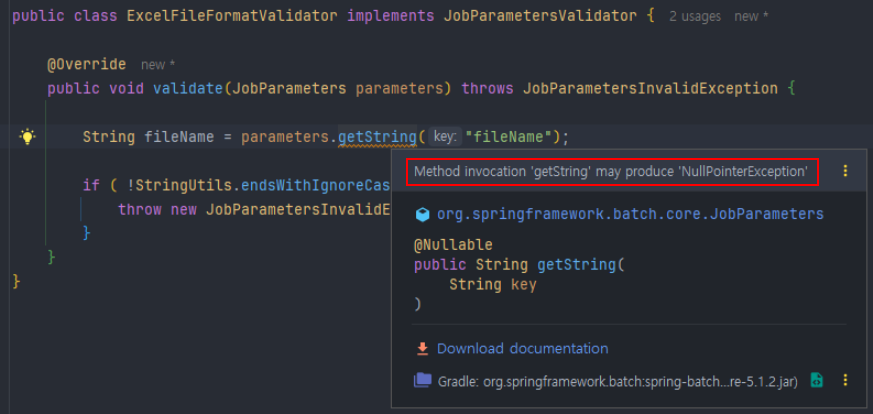Click the 'implements' keyword

coord(390,16)
